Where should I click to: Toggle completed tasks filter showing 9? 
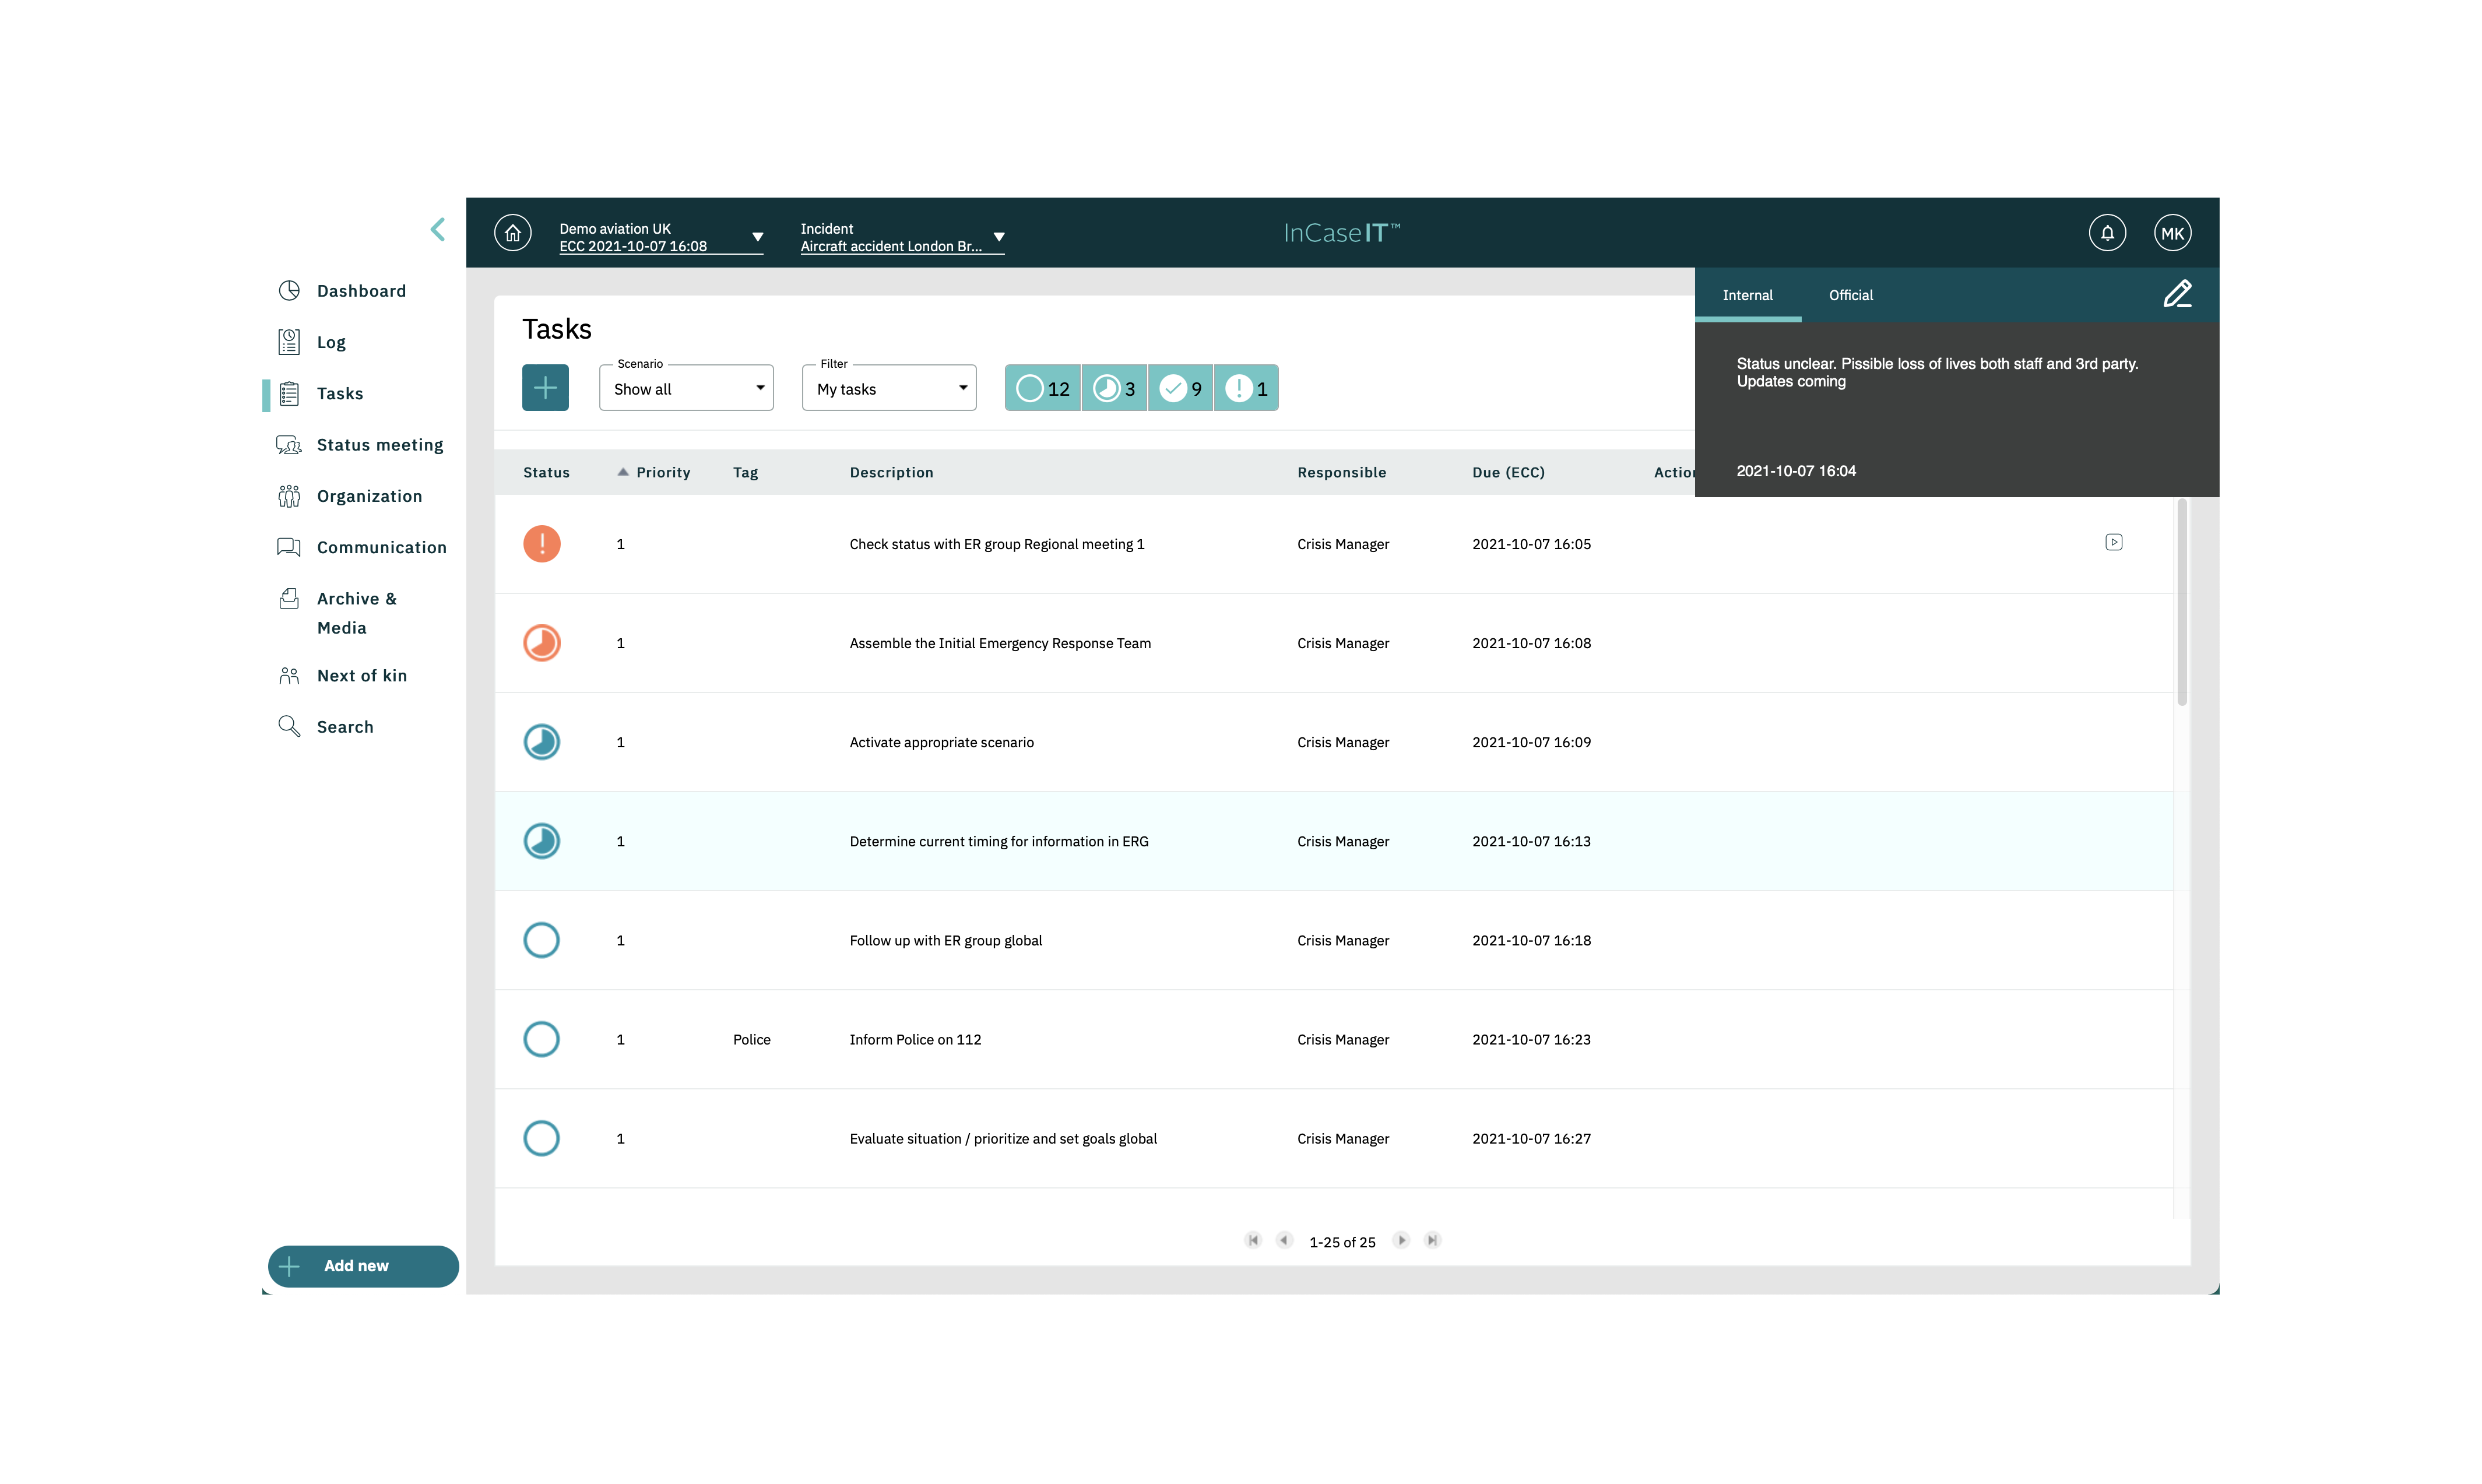(1180, 388)
